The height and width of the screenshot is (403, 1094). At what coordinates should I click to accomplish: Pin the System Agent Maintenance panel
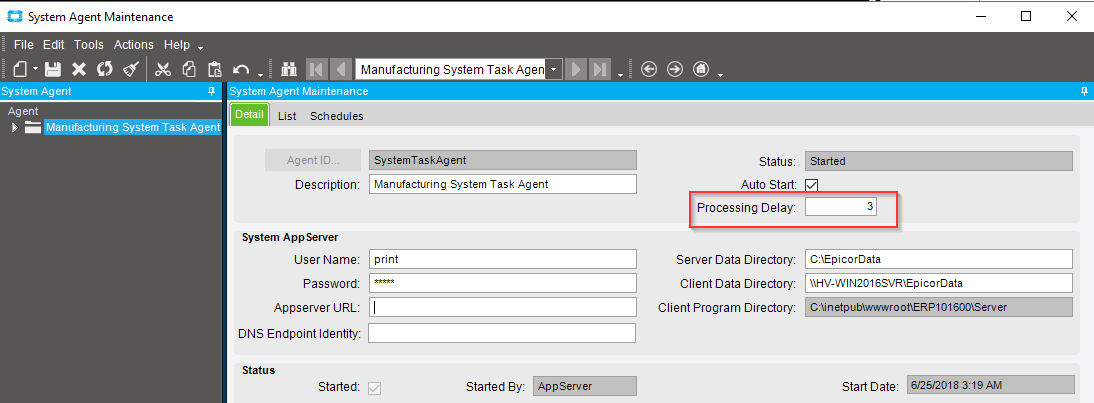(1084, 91)
